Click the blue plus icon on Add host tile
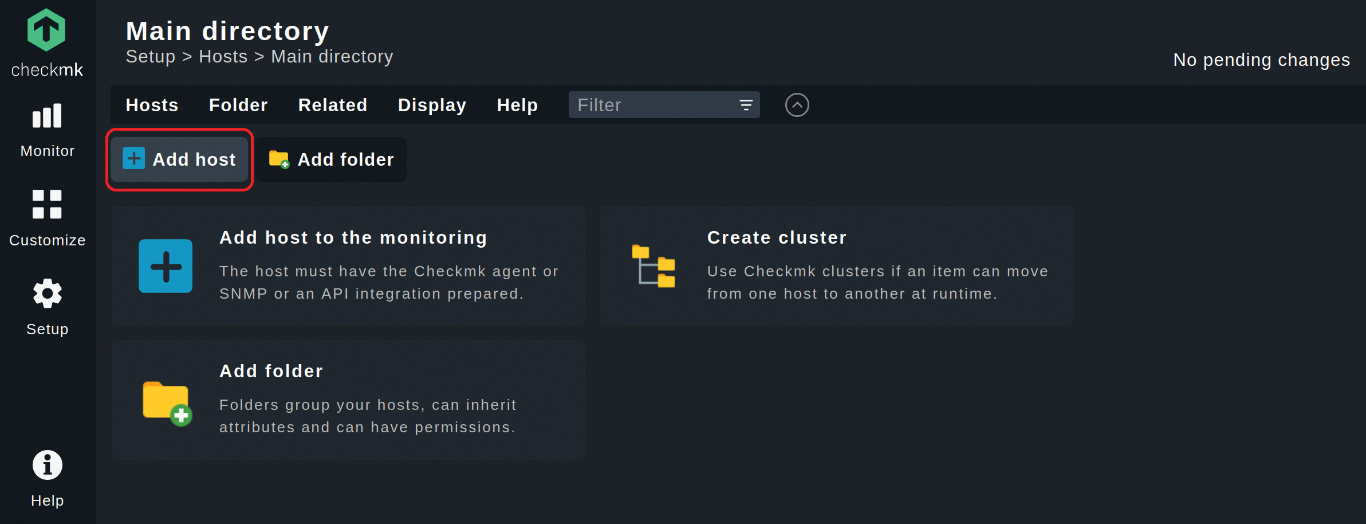 166,266
